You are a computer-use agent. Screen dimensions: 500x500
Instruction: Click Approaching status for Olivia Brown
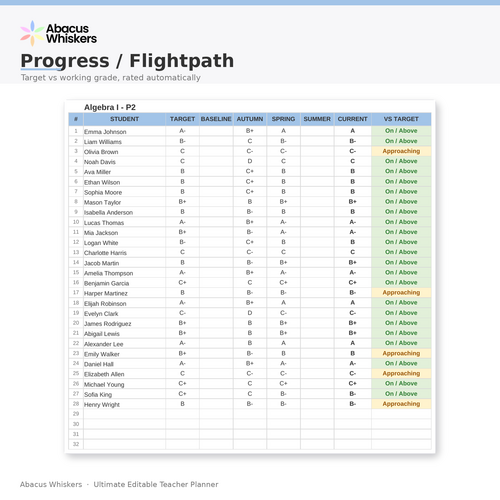pyautogui.click(x=401, y=151)
